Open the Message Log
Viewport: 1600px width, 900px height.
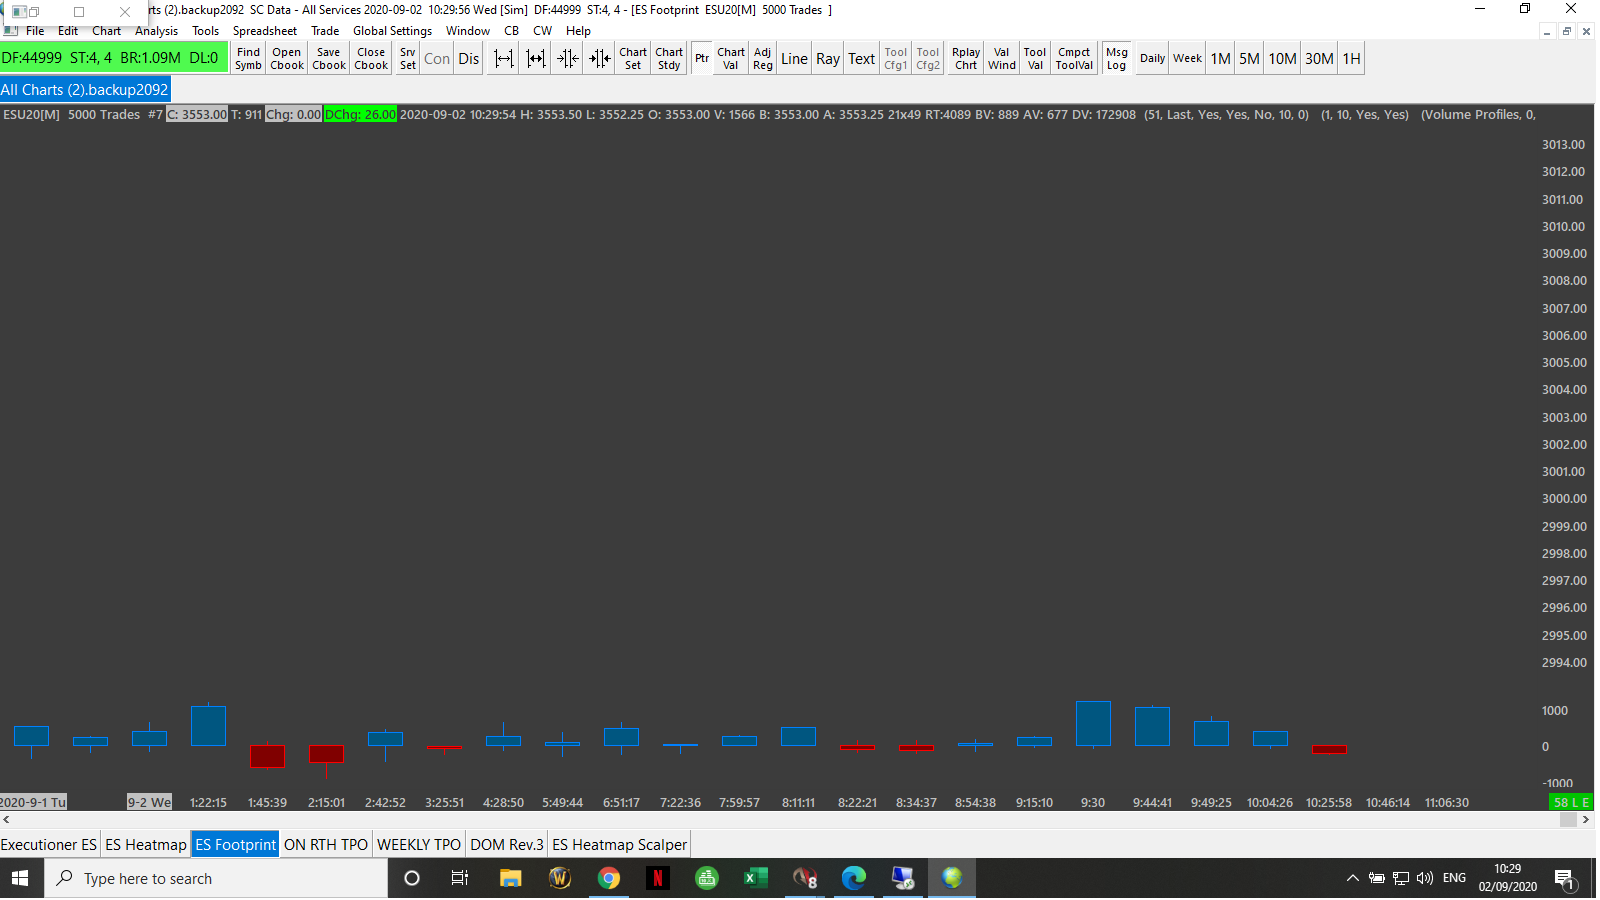click(1117, 59)
